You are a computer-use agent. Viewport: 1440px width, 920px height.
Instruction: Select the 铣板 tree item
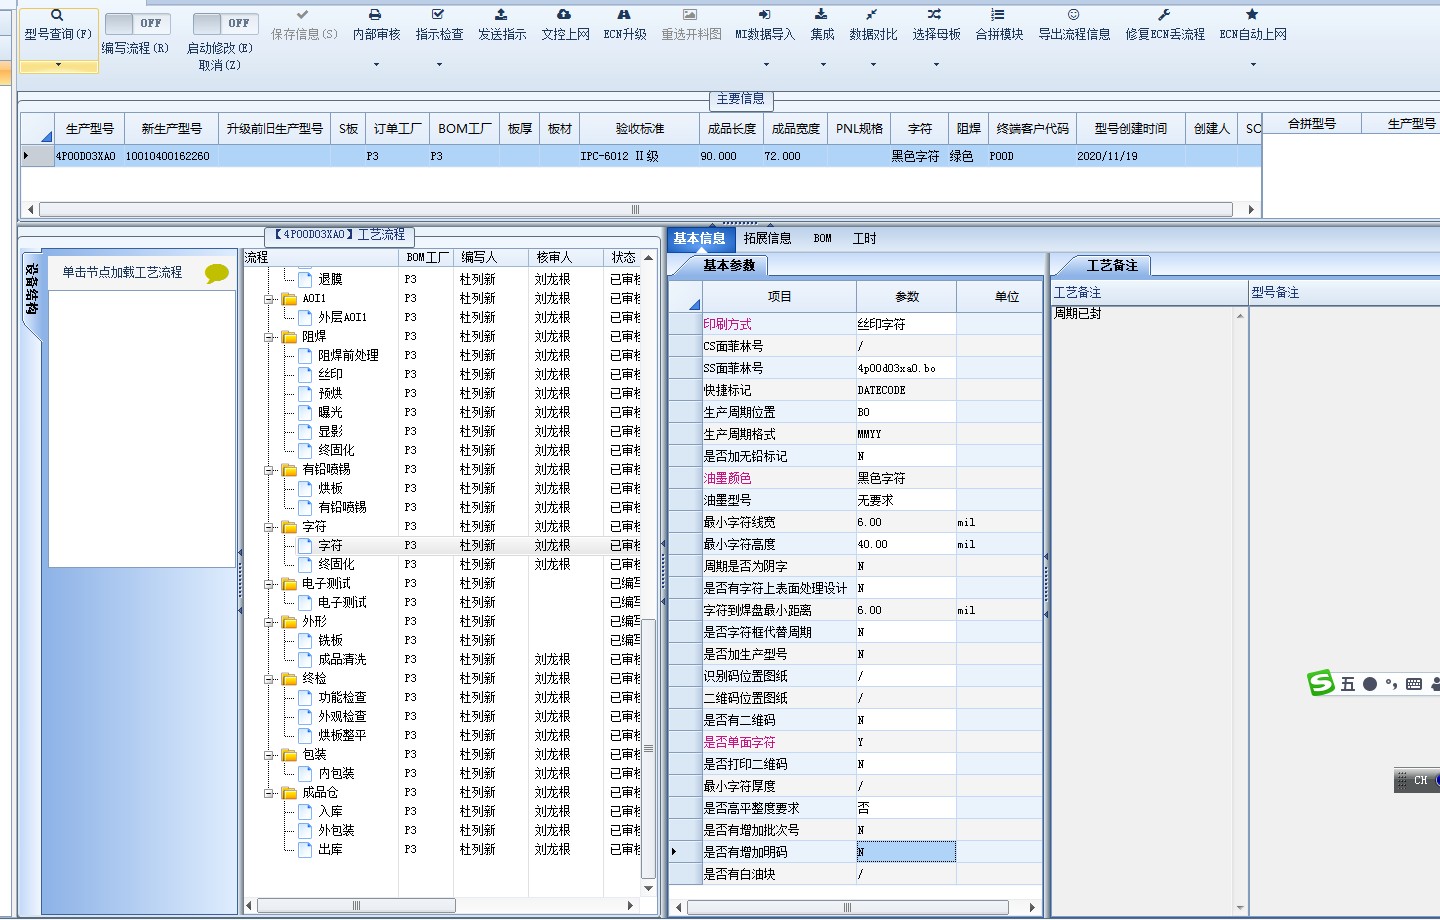point(330,640)
